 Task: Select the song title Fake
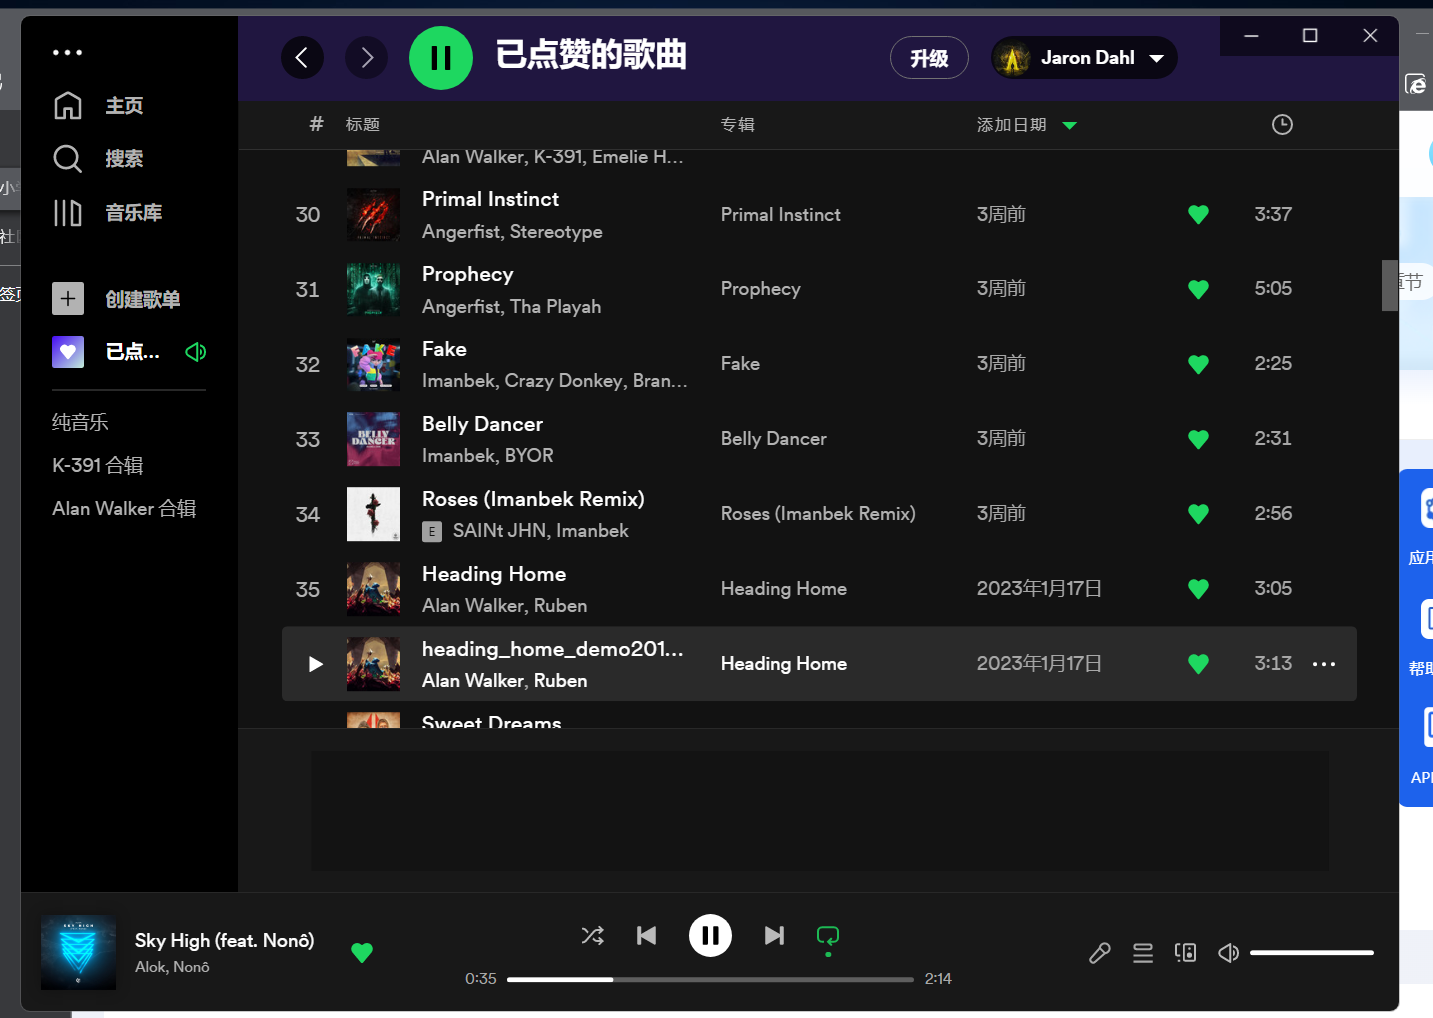pyautogui.click(x=444, y=349)
